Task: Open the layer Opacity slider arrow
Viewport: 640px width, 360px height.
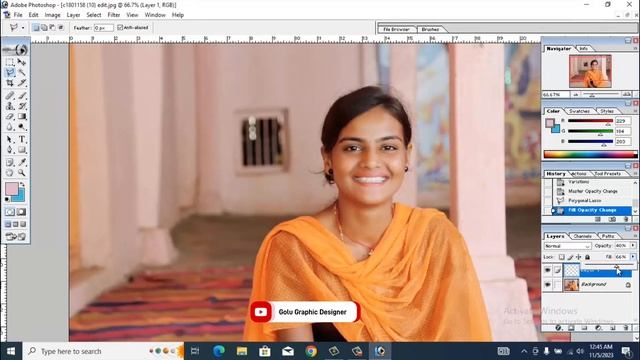Action: 633,246
